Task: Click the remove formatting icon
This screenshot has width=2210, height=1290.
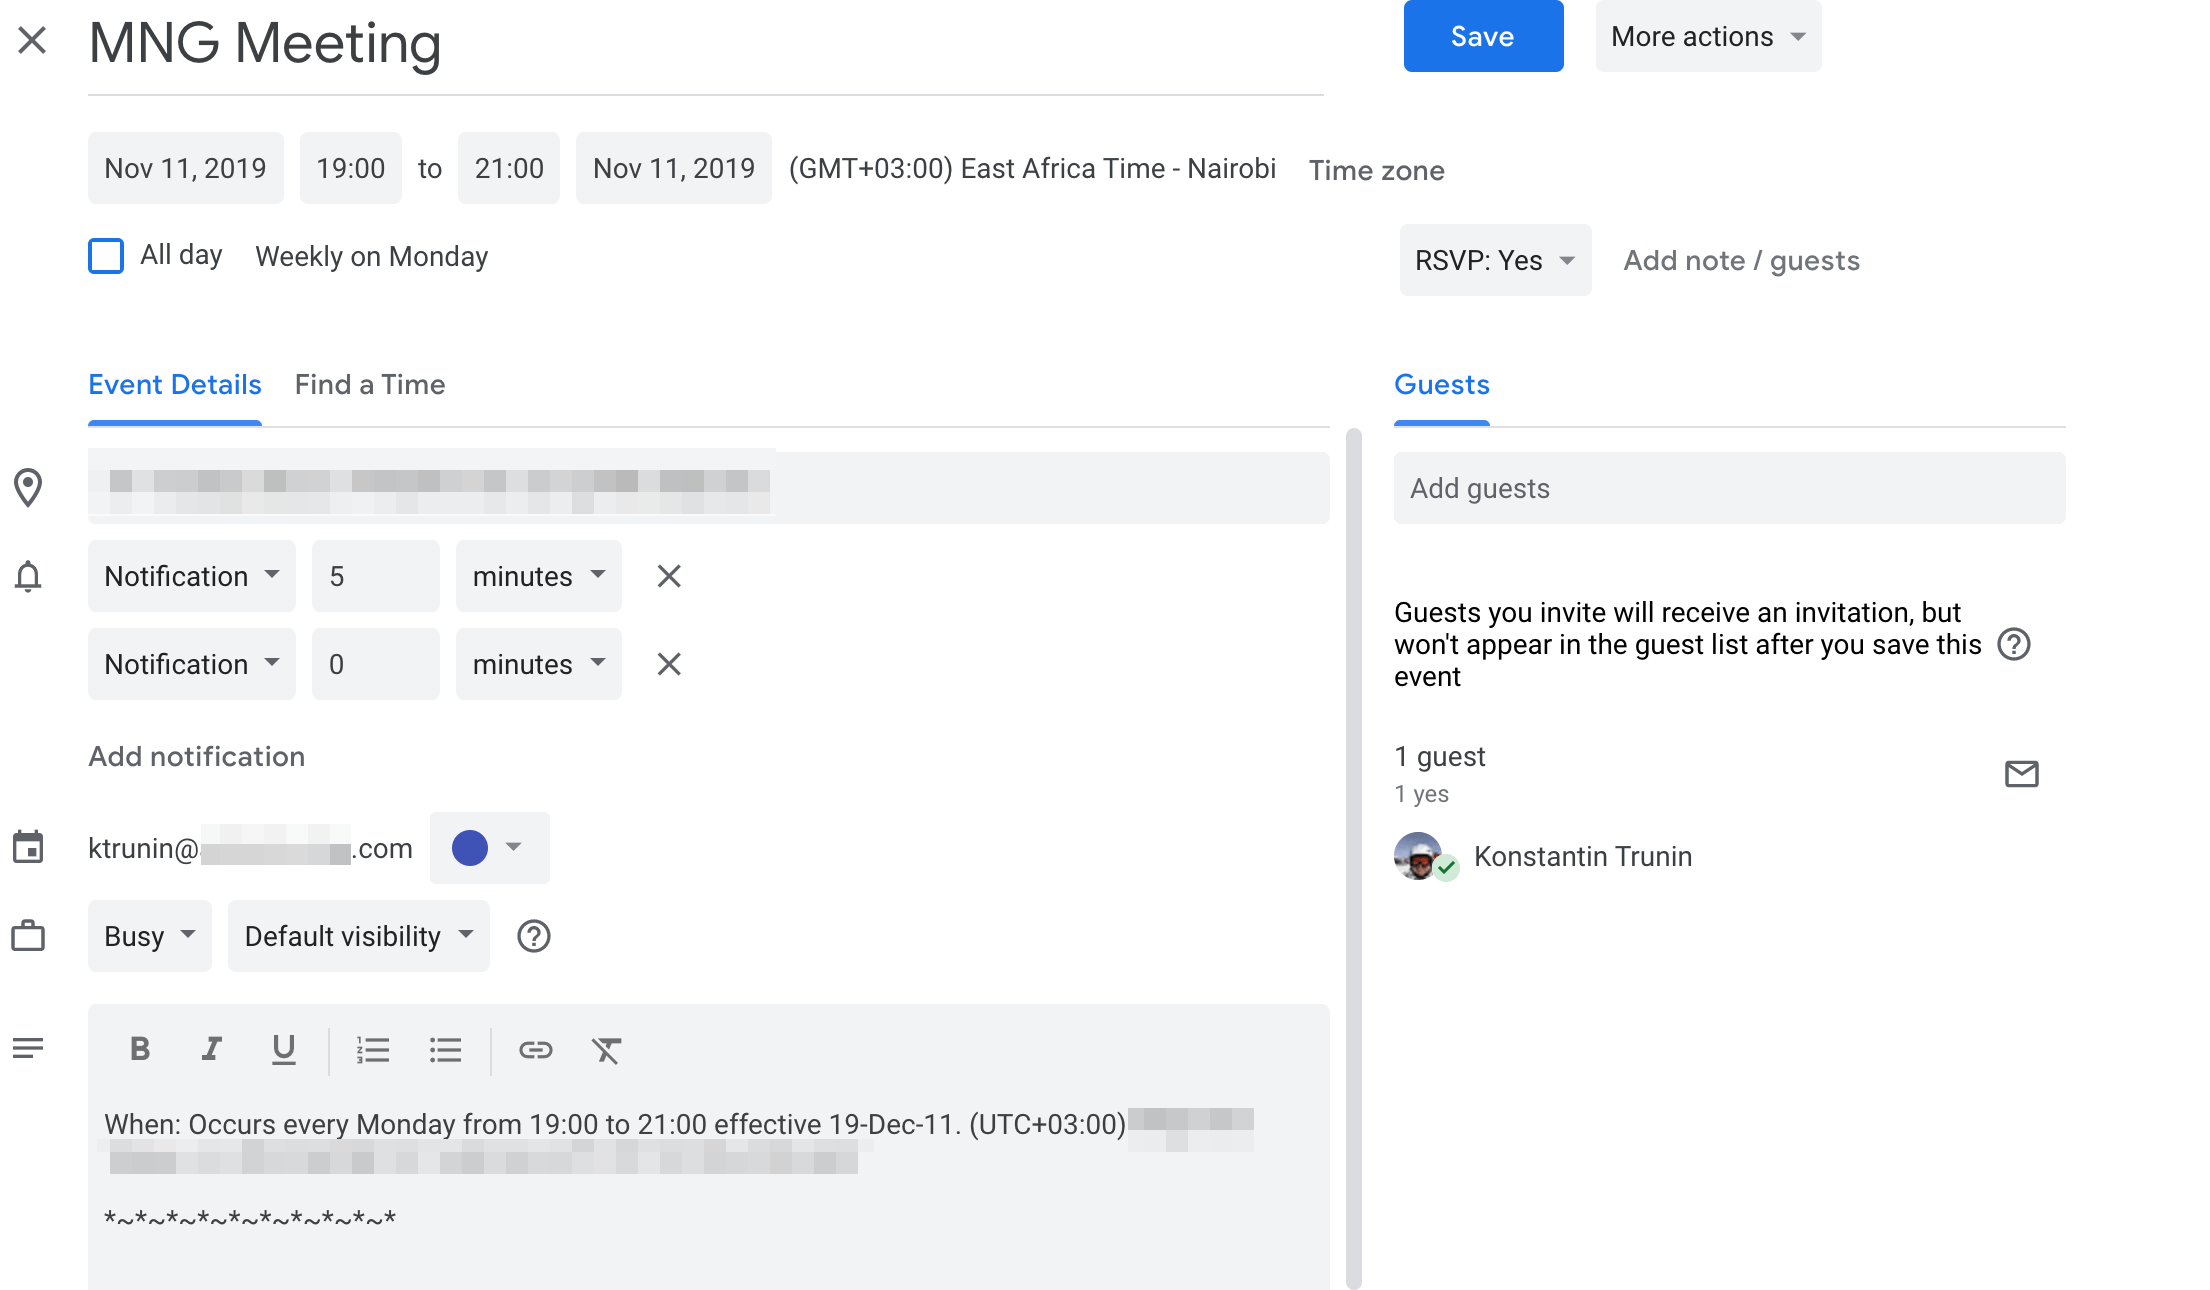Action: point(606,1049)
